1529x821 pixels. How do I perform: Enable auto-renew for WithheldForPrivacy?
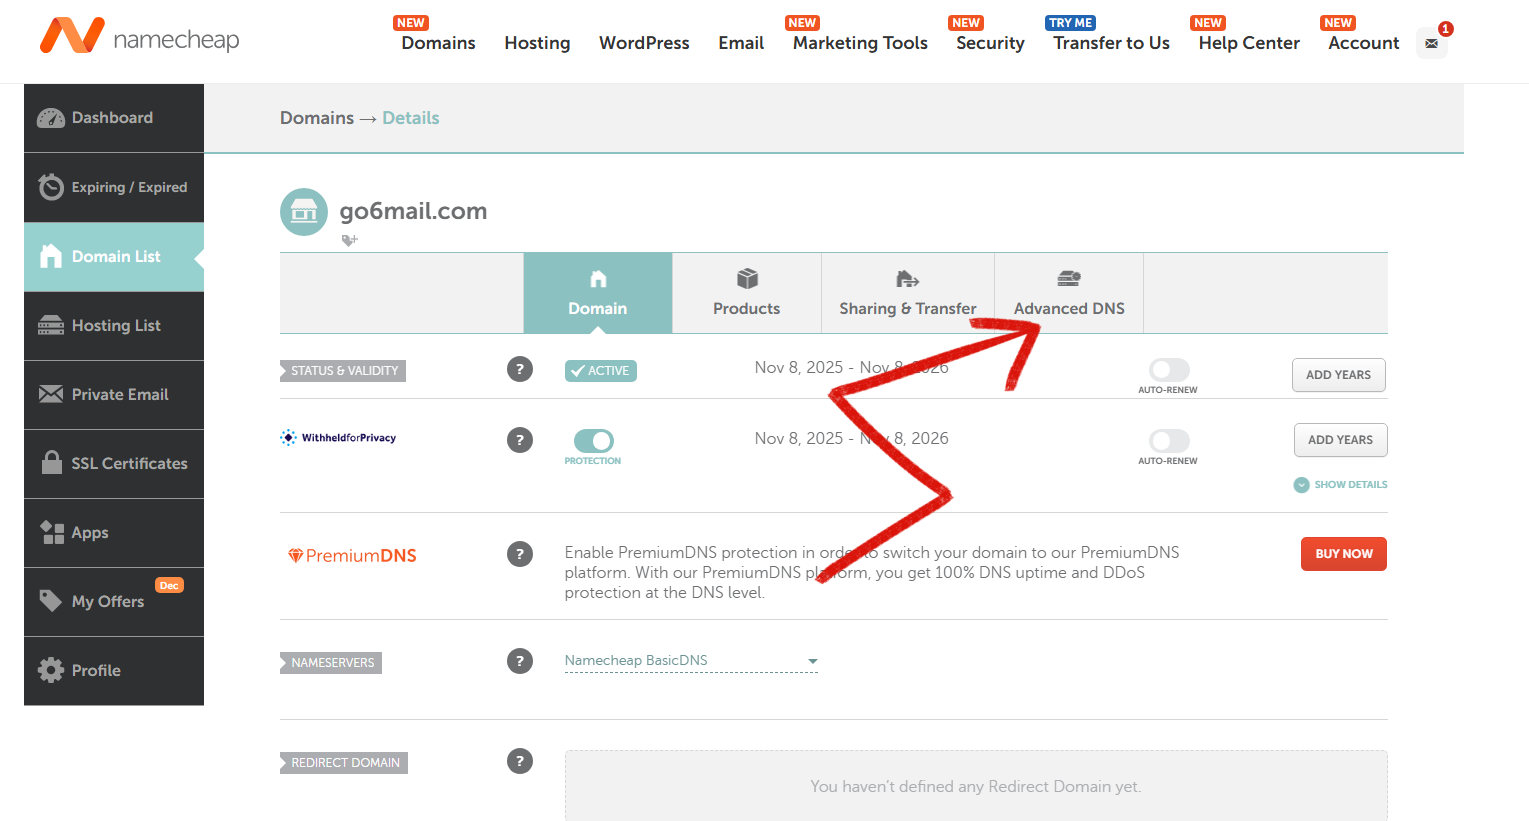tap(1168, 441)
